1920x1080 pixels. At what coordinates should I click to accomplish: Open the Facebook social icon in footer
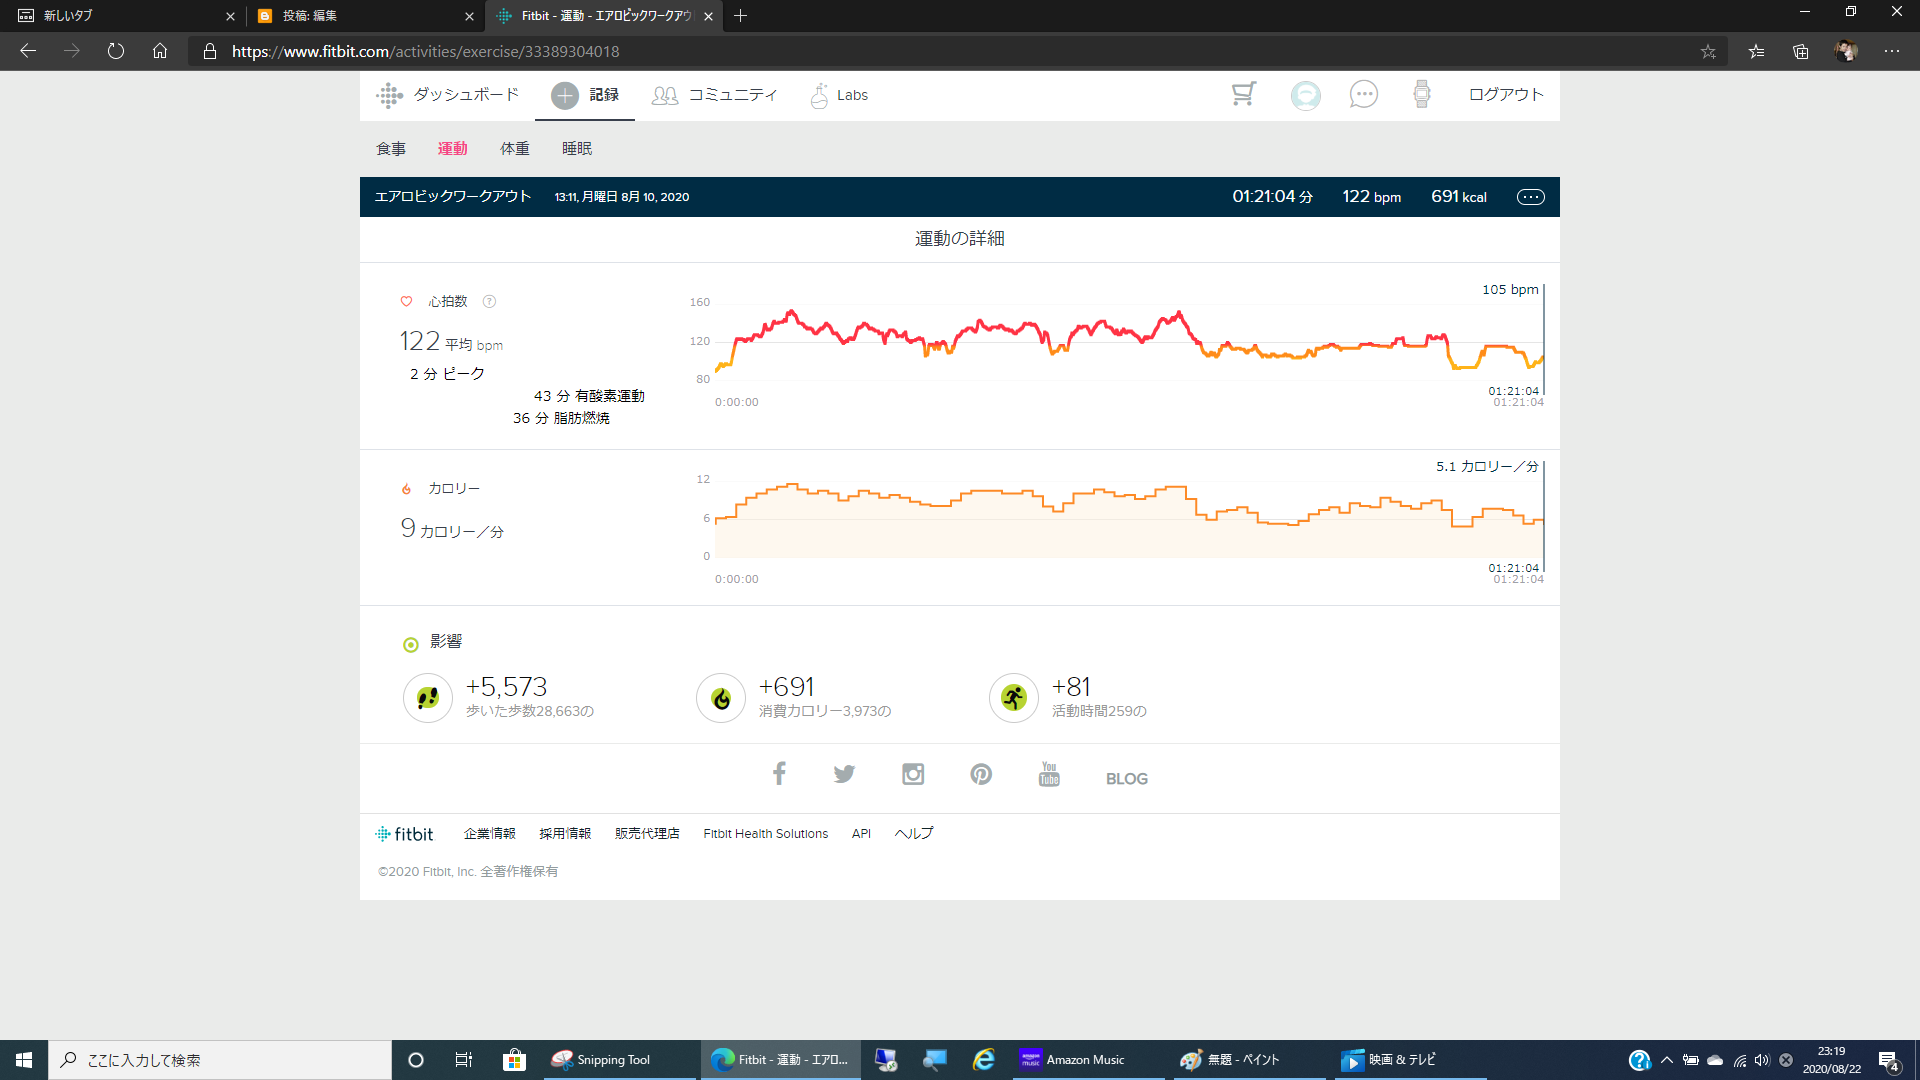click(x=779, y=773)
